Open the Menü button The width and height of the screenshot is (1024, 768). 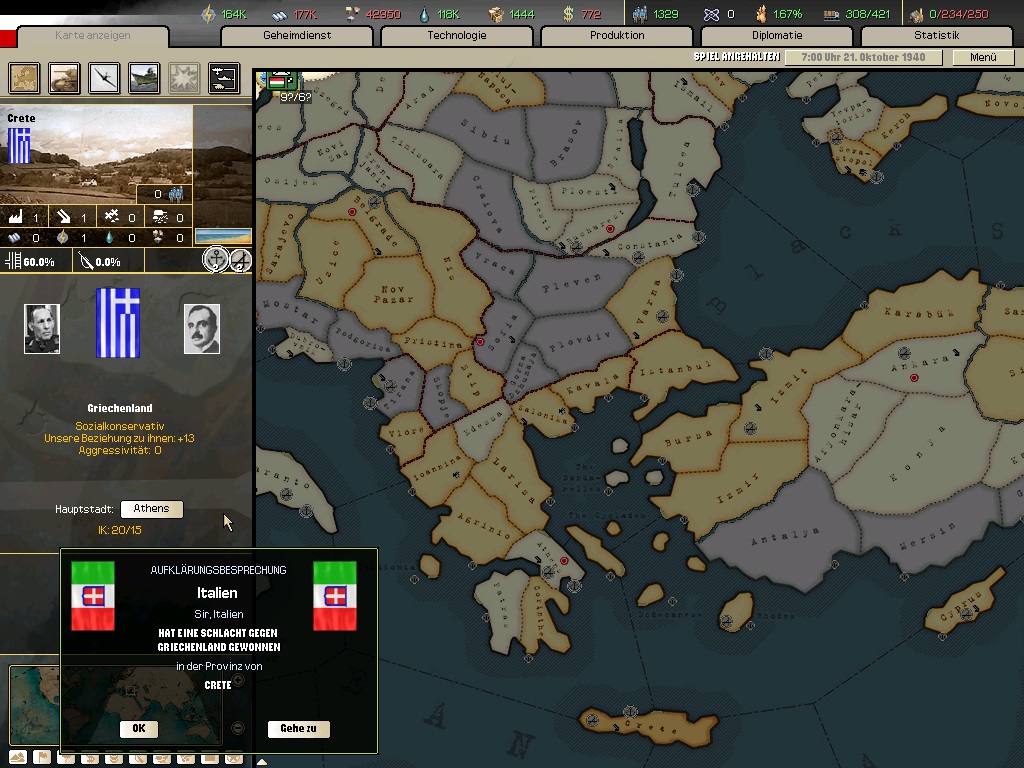[x=983, y=57]
